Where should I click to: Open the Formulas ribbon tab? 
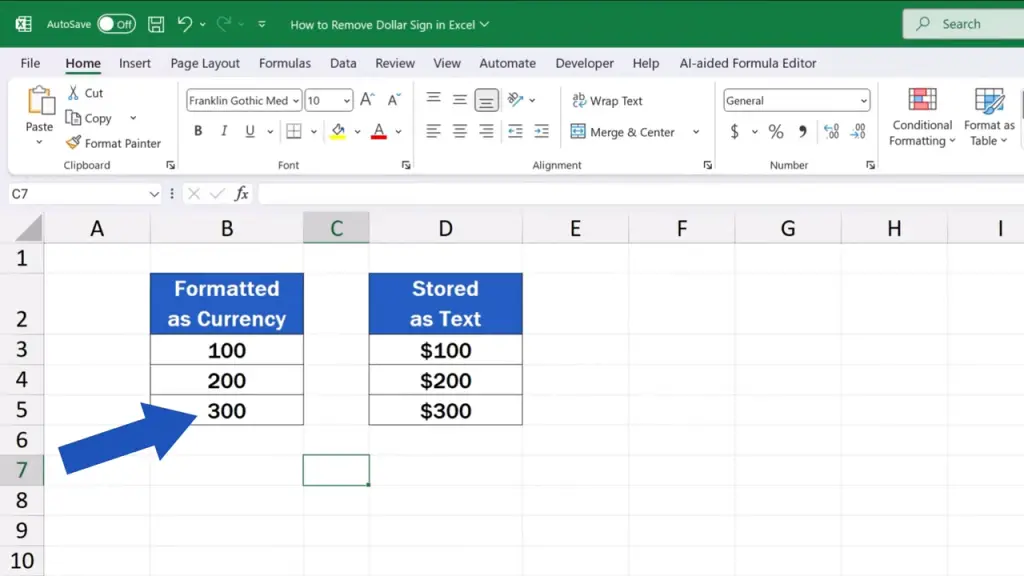click(285, 63)
